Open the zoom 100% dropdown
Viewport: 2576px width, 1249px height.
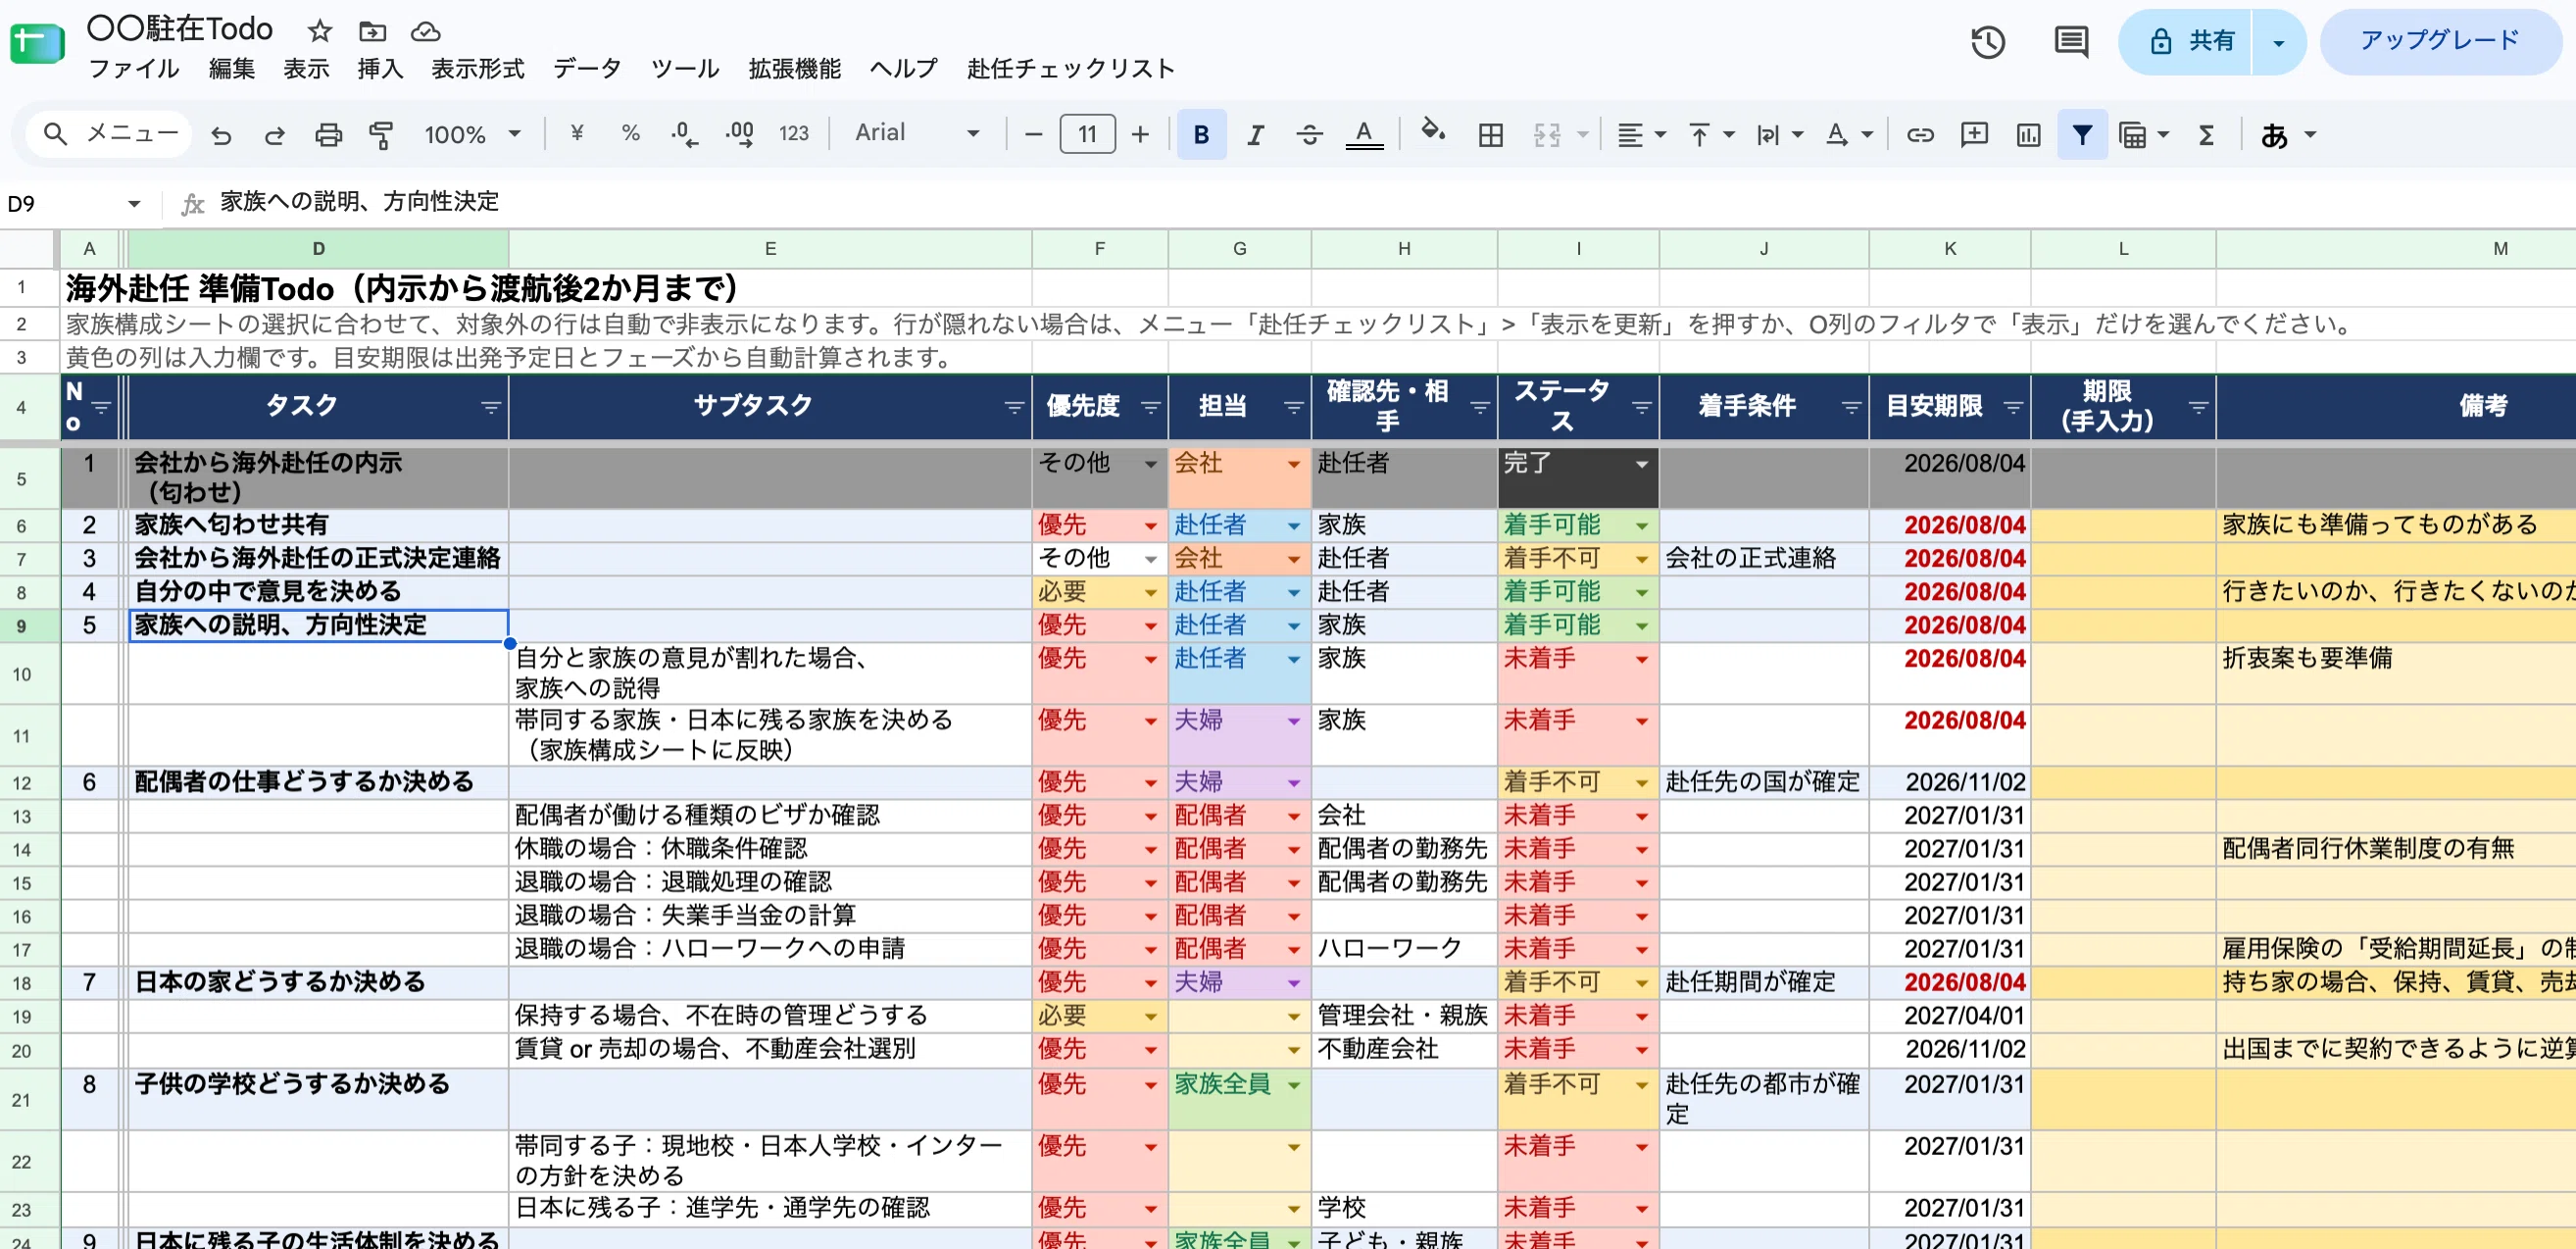[x=472, y=134]
